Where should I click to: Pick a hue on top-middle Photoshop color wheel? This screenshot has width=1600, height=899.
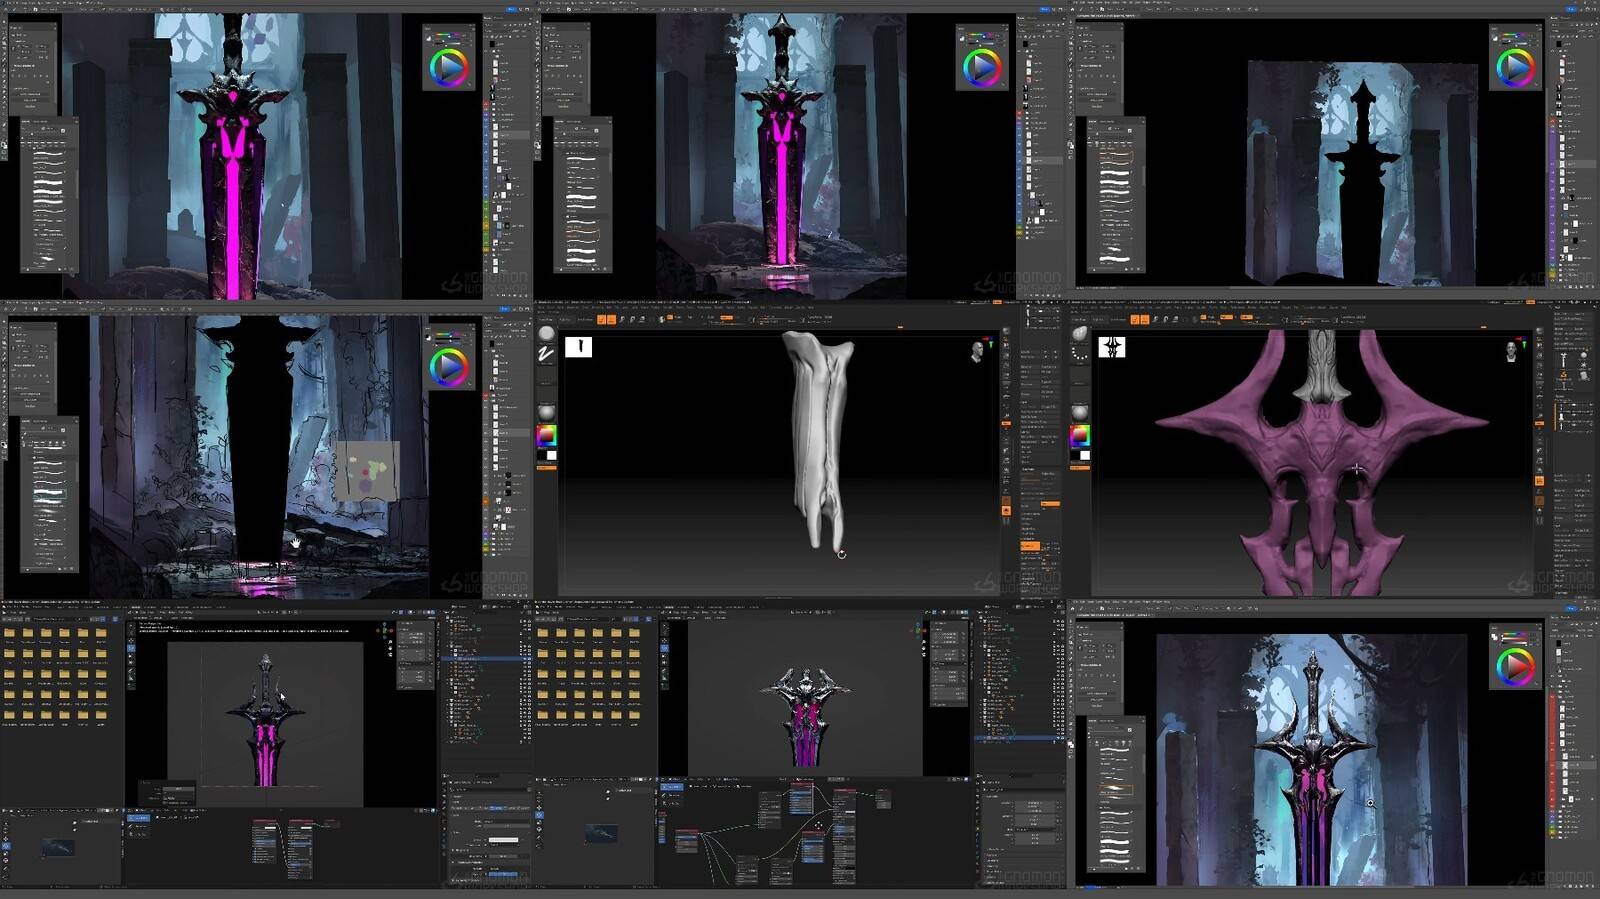pos(981,68)
